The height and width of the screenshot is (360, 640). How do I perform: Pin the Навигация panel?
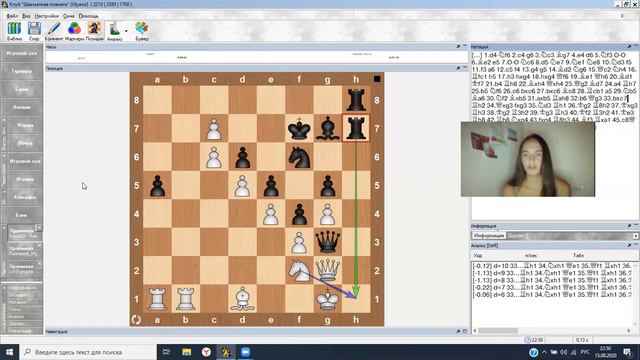(x=458, y=331)
